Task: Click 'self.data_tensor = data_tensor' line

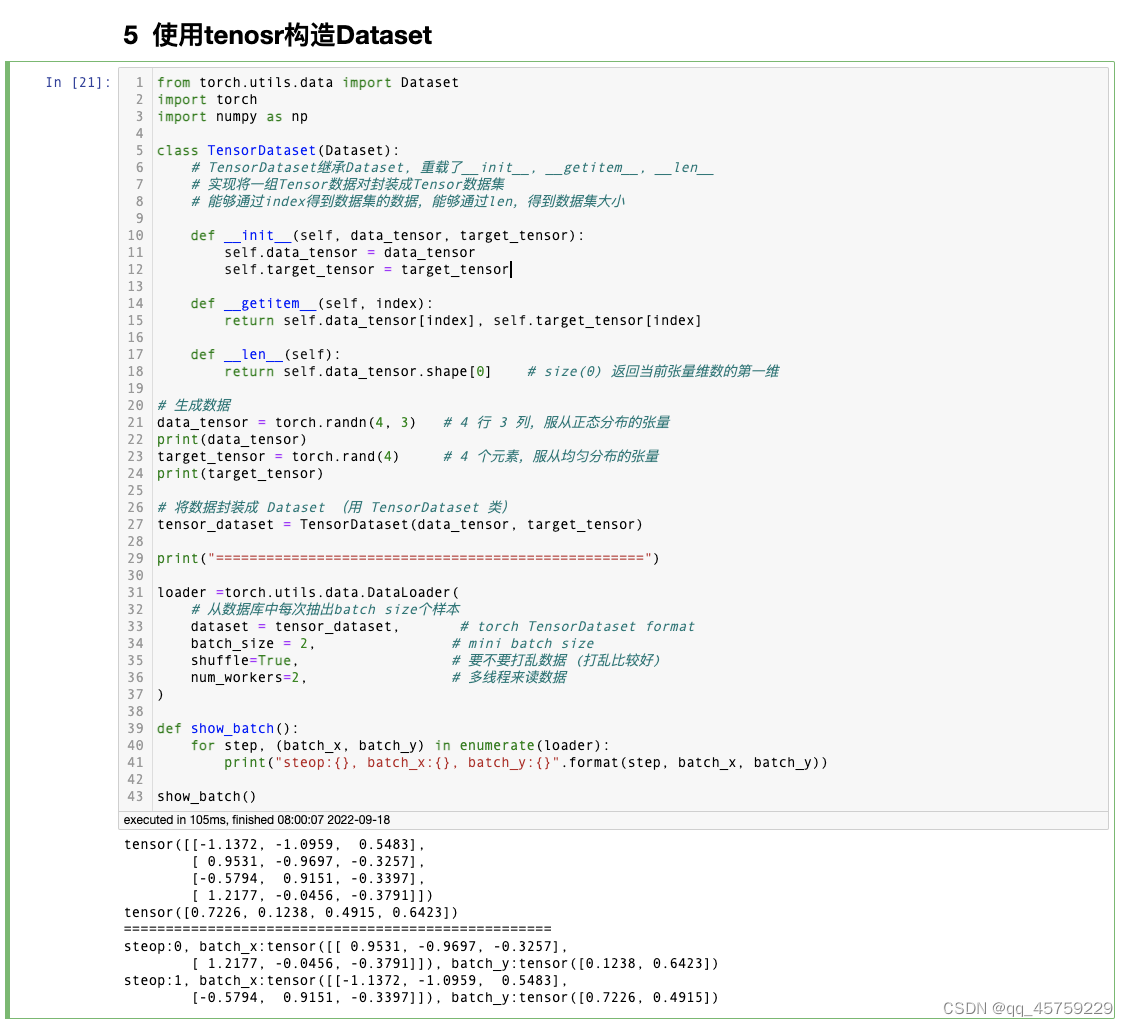Action: point(350,253)
